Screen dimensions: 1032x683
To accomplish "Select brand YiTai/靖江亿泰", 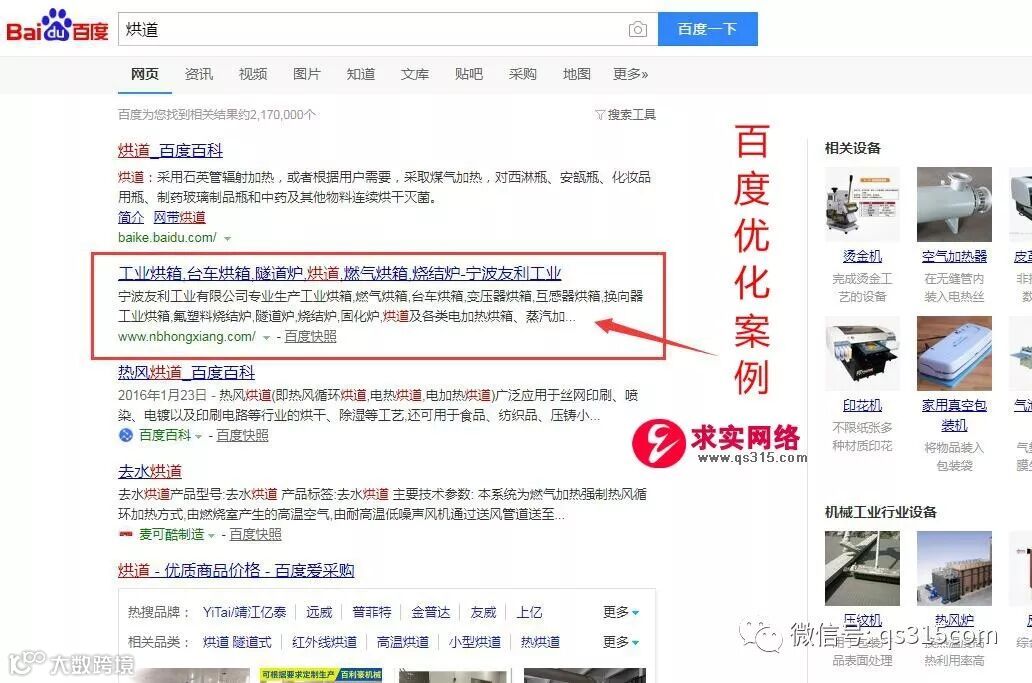I will (244, 613).
